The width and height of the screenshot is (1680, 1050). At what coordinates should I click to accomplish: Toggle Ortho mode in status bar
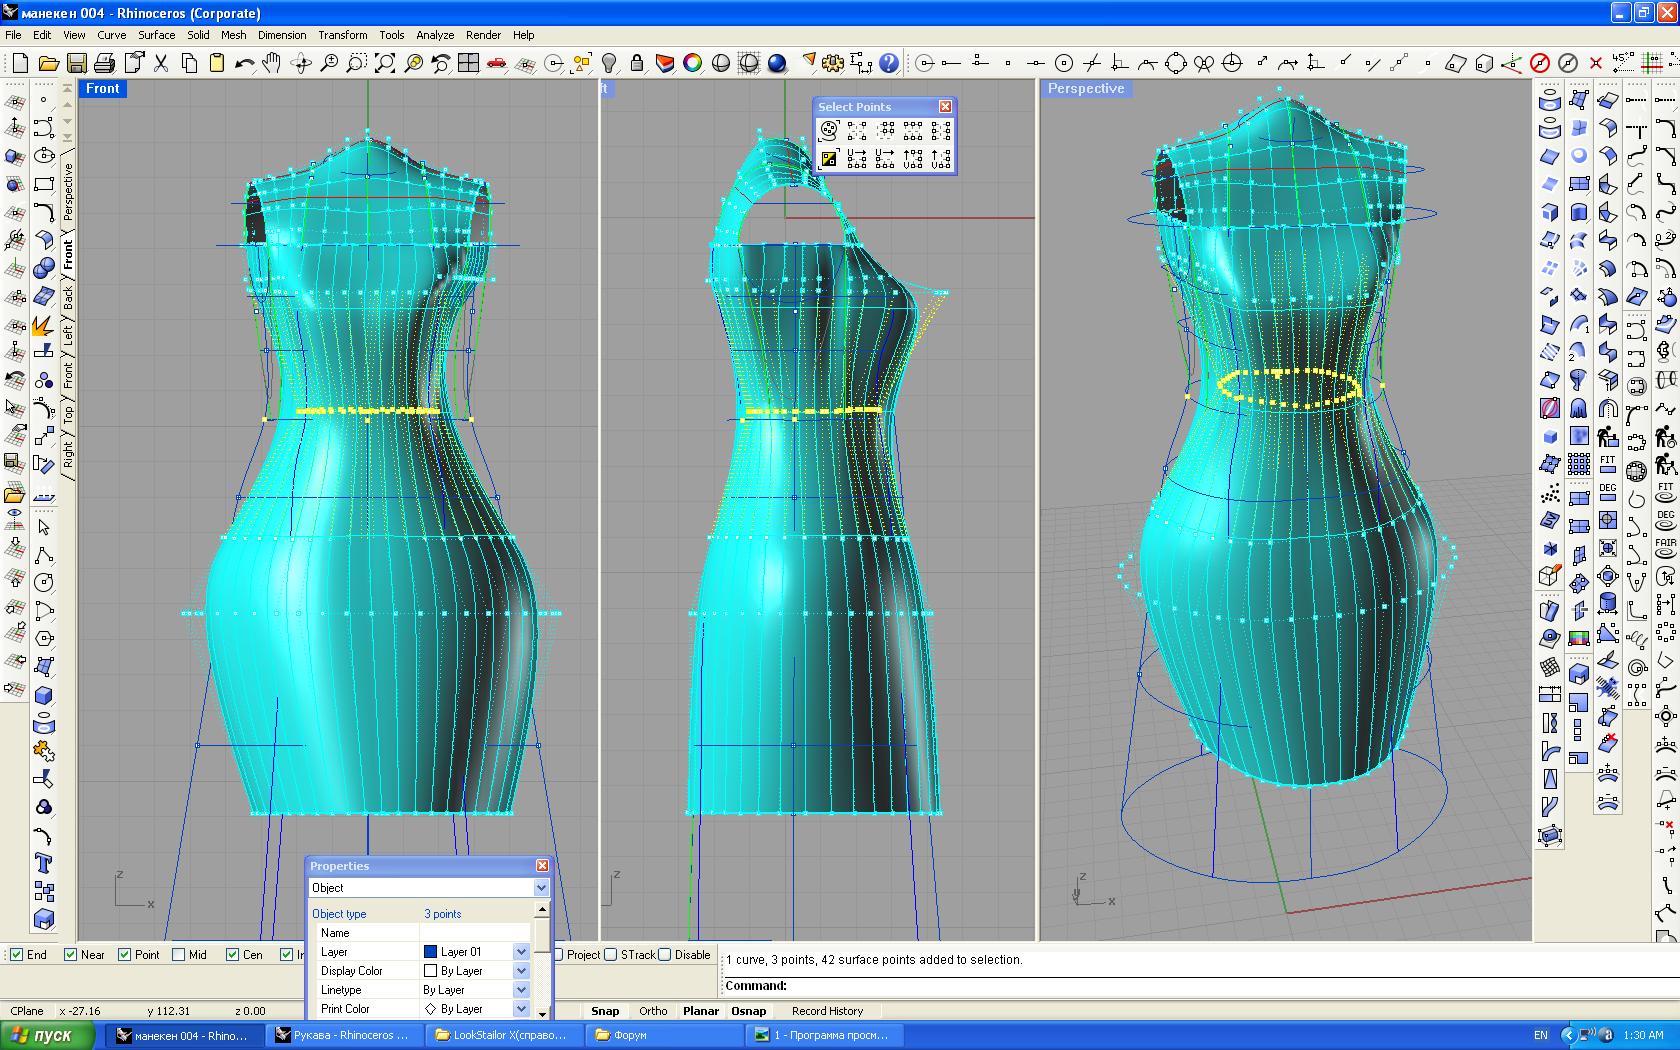(x=653, y=1011)
